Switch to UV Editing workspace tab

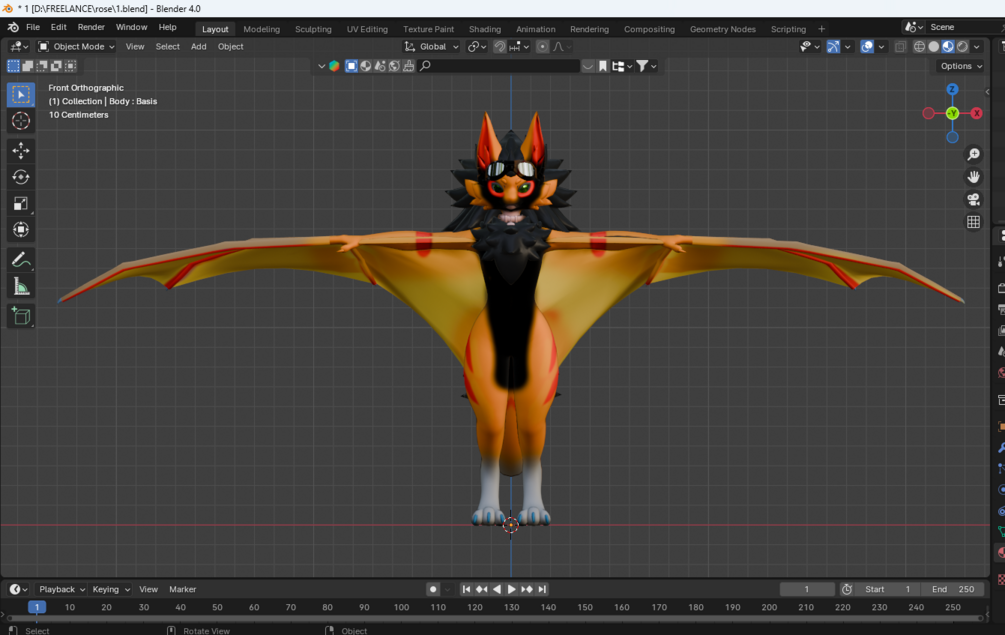point(367,29)
